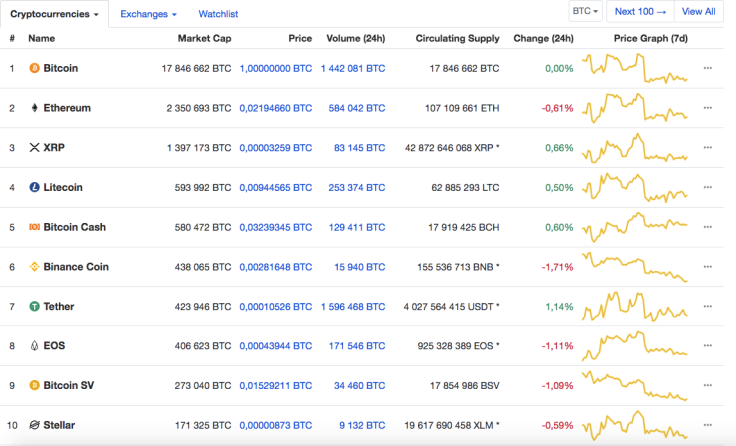Open the Ethereum name link
The width and height of the screenshot is (736, 446).
coord(67,108)
